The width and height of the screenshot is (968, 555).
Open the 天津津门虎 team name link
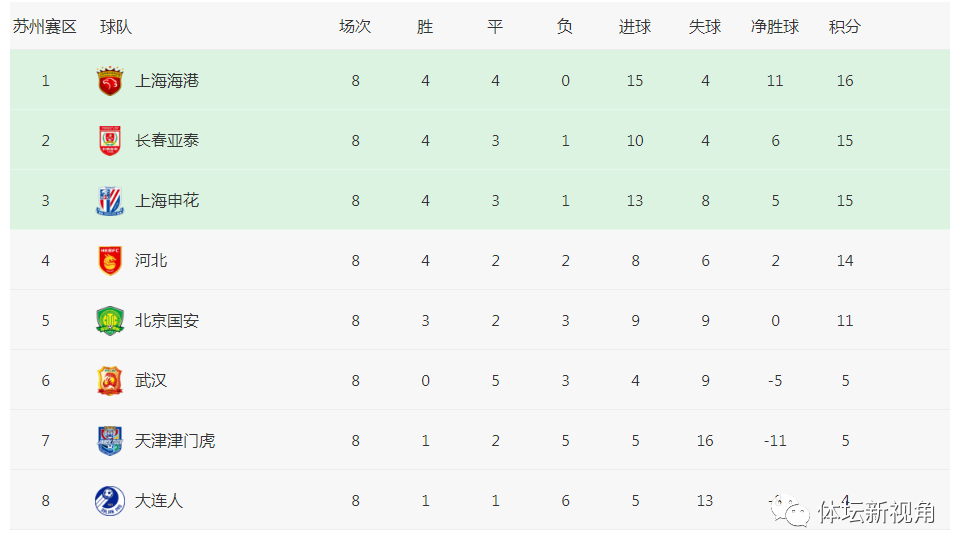175,440
